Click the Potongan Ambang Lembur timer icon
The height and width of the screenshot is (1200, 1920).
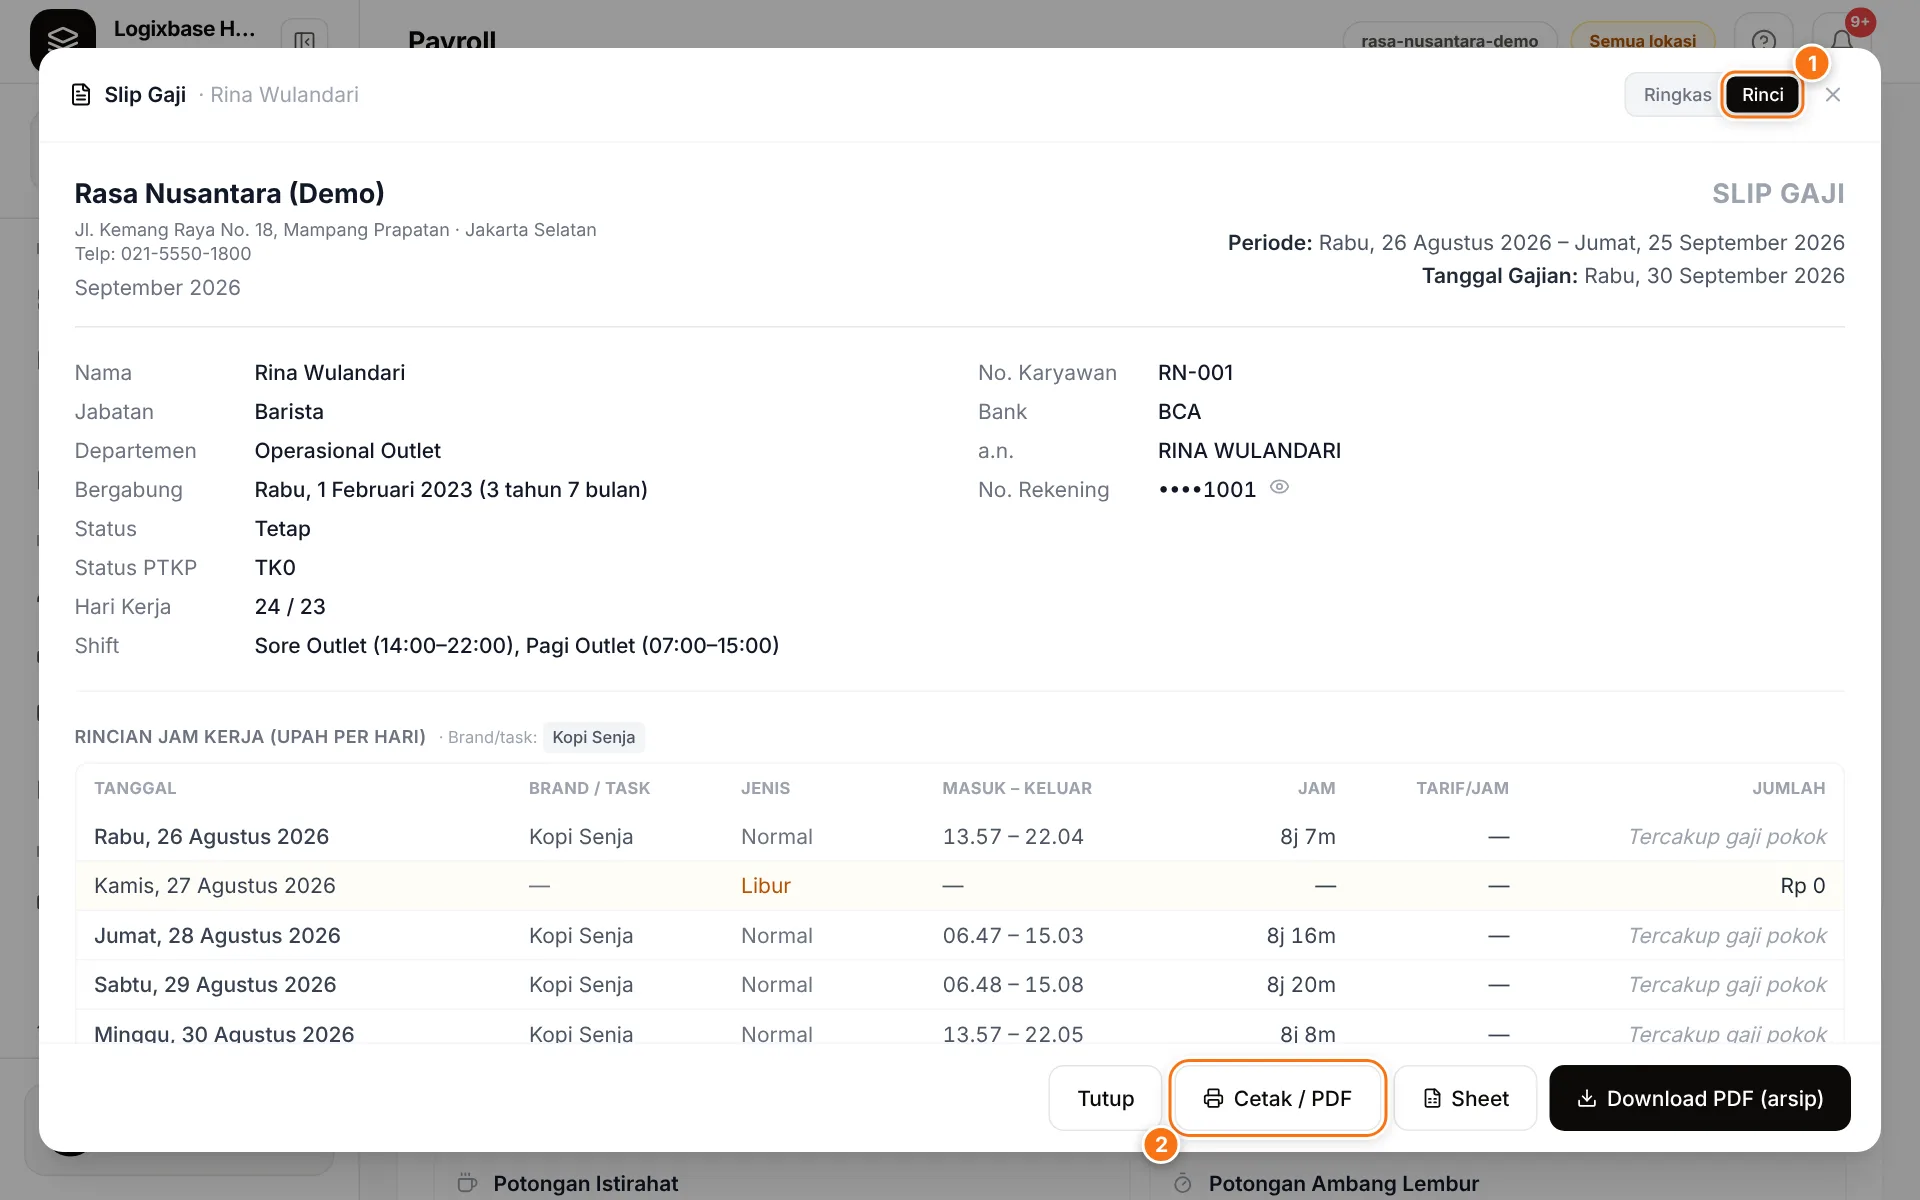1182,1183
